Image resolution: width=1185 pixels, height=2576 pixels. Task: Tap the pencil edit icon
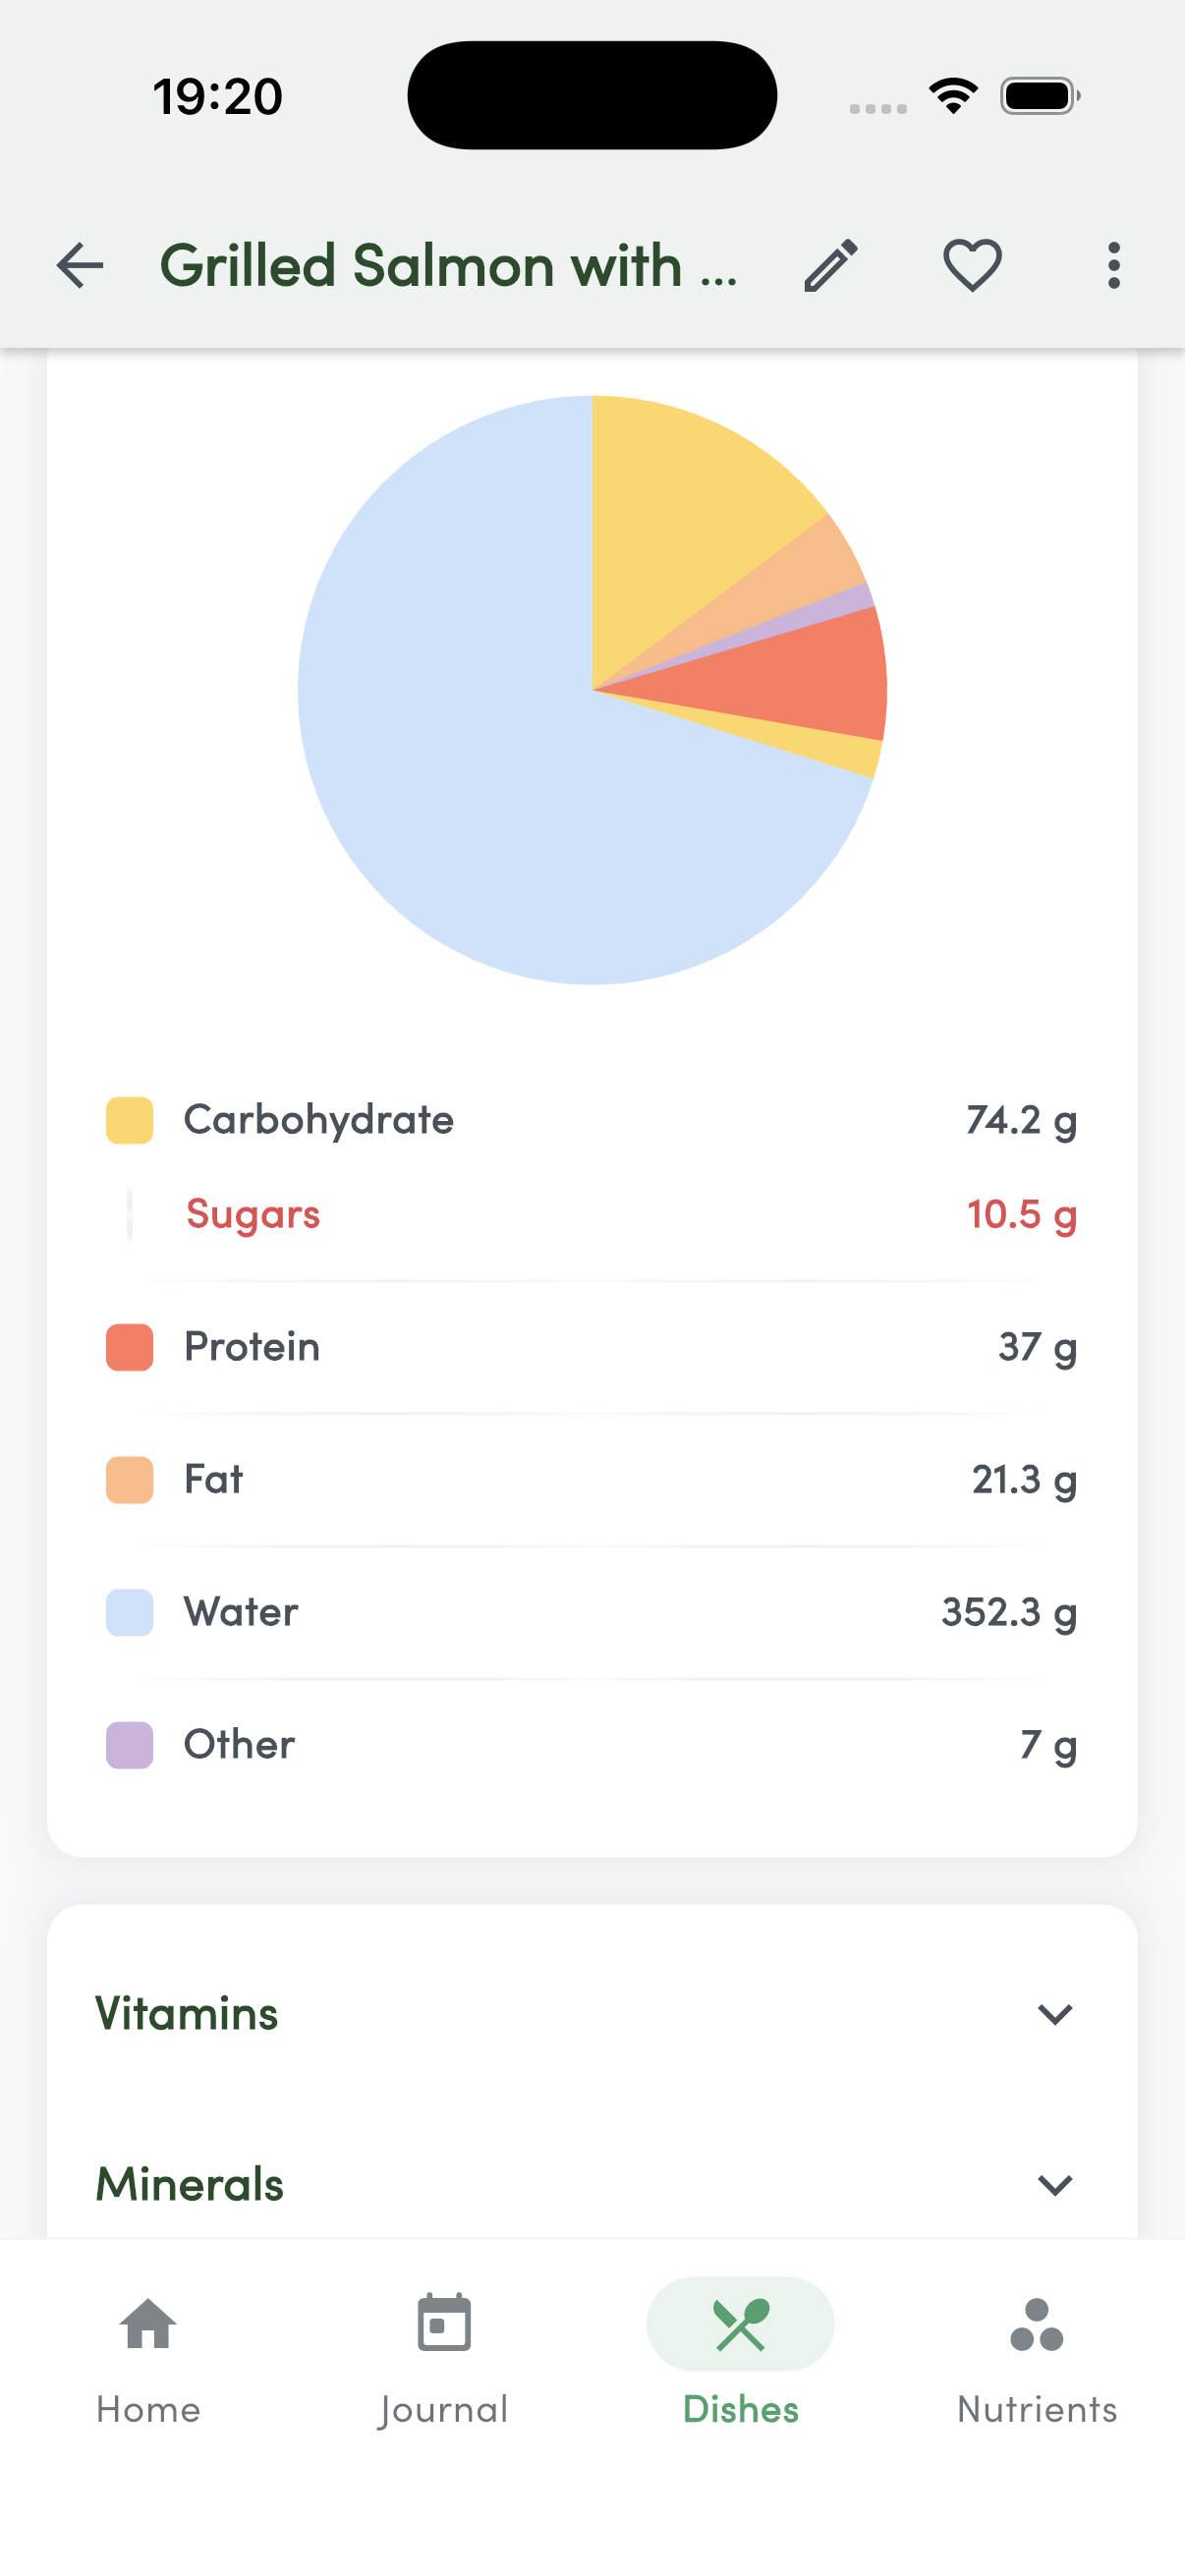(x=831, y=266)
